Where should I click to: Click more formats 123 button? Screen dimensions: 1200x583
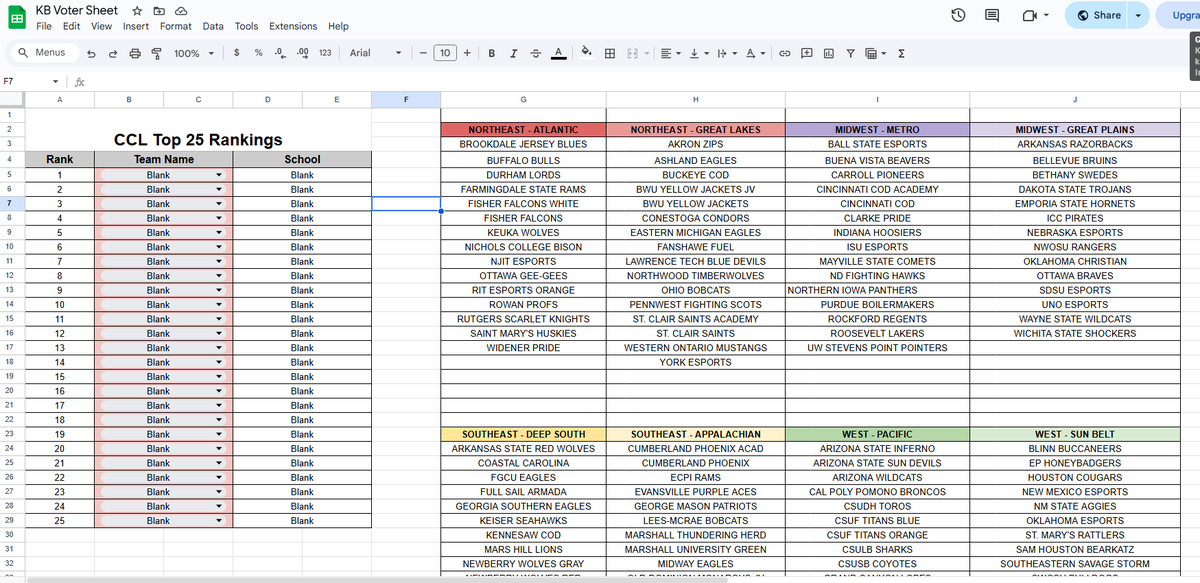tap(325, 53)
